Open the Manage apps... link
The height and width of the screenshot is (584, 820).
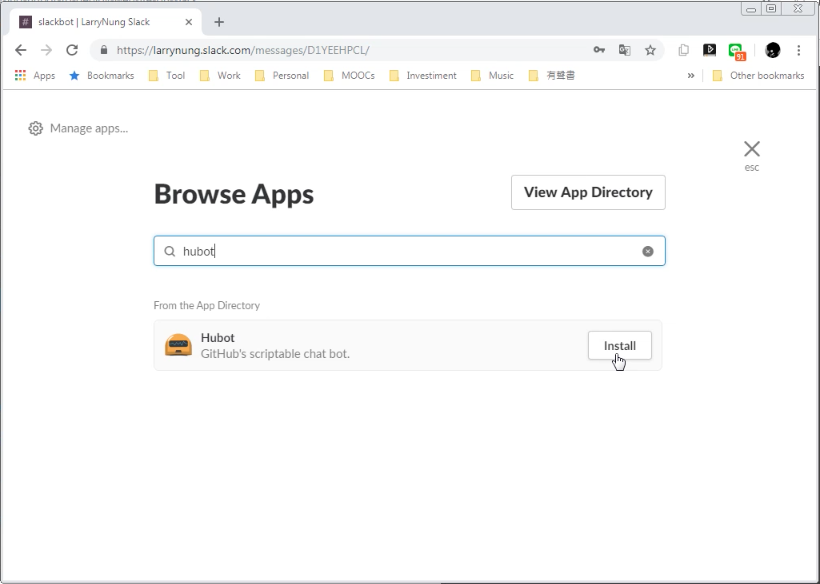click(x=89, y=129)
